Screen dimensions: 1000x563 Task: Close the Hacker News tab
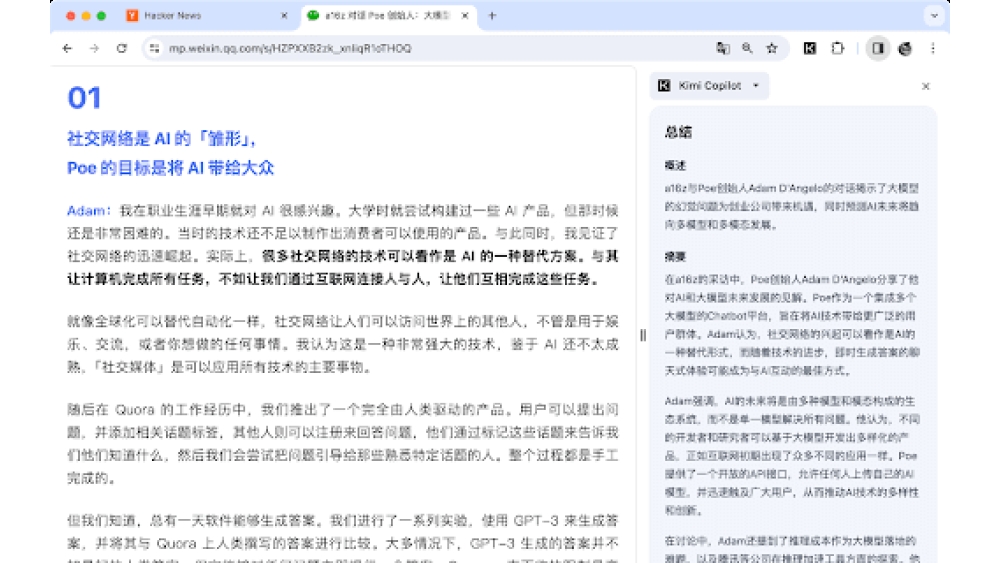coord(284,15)
